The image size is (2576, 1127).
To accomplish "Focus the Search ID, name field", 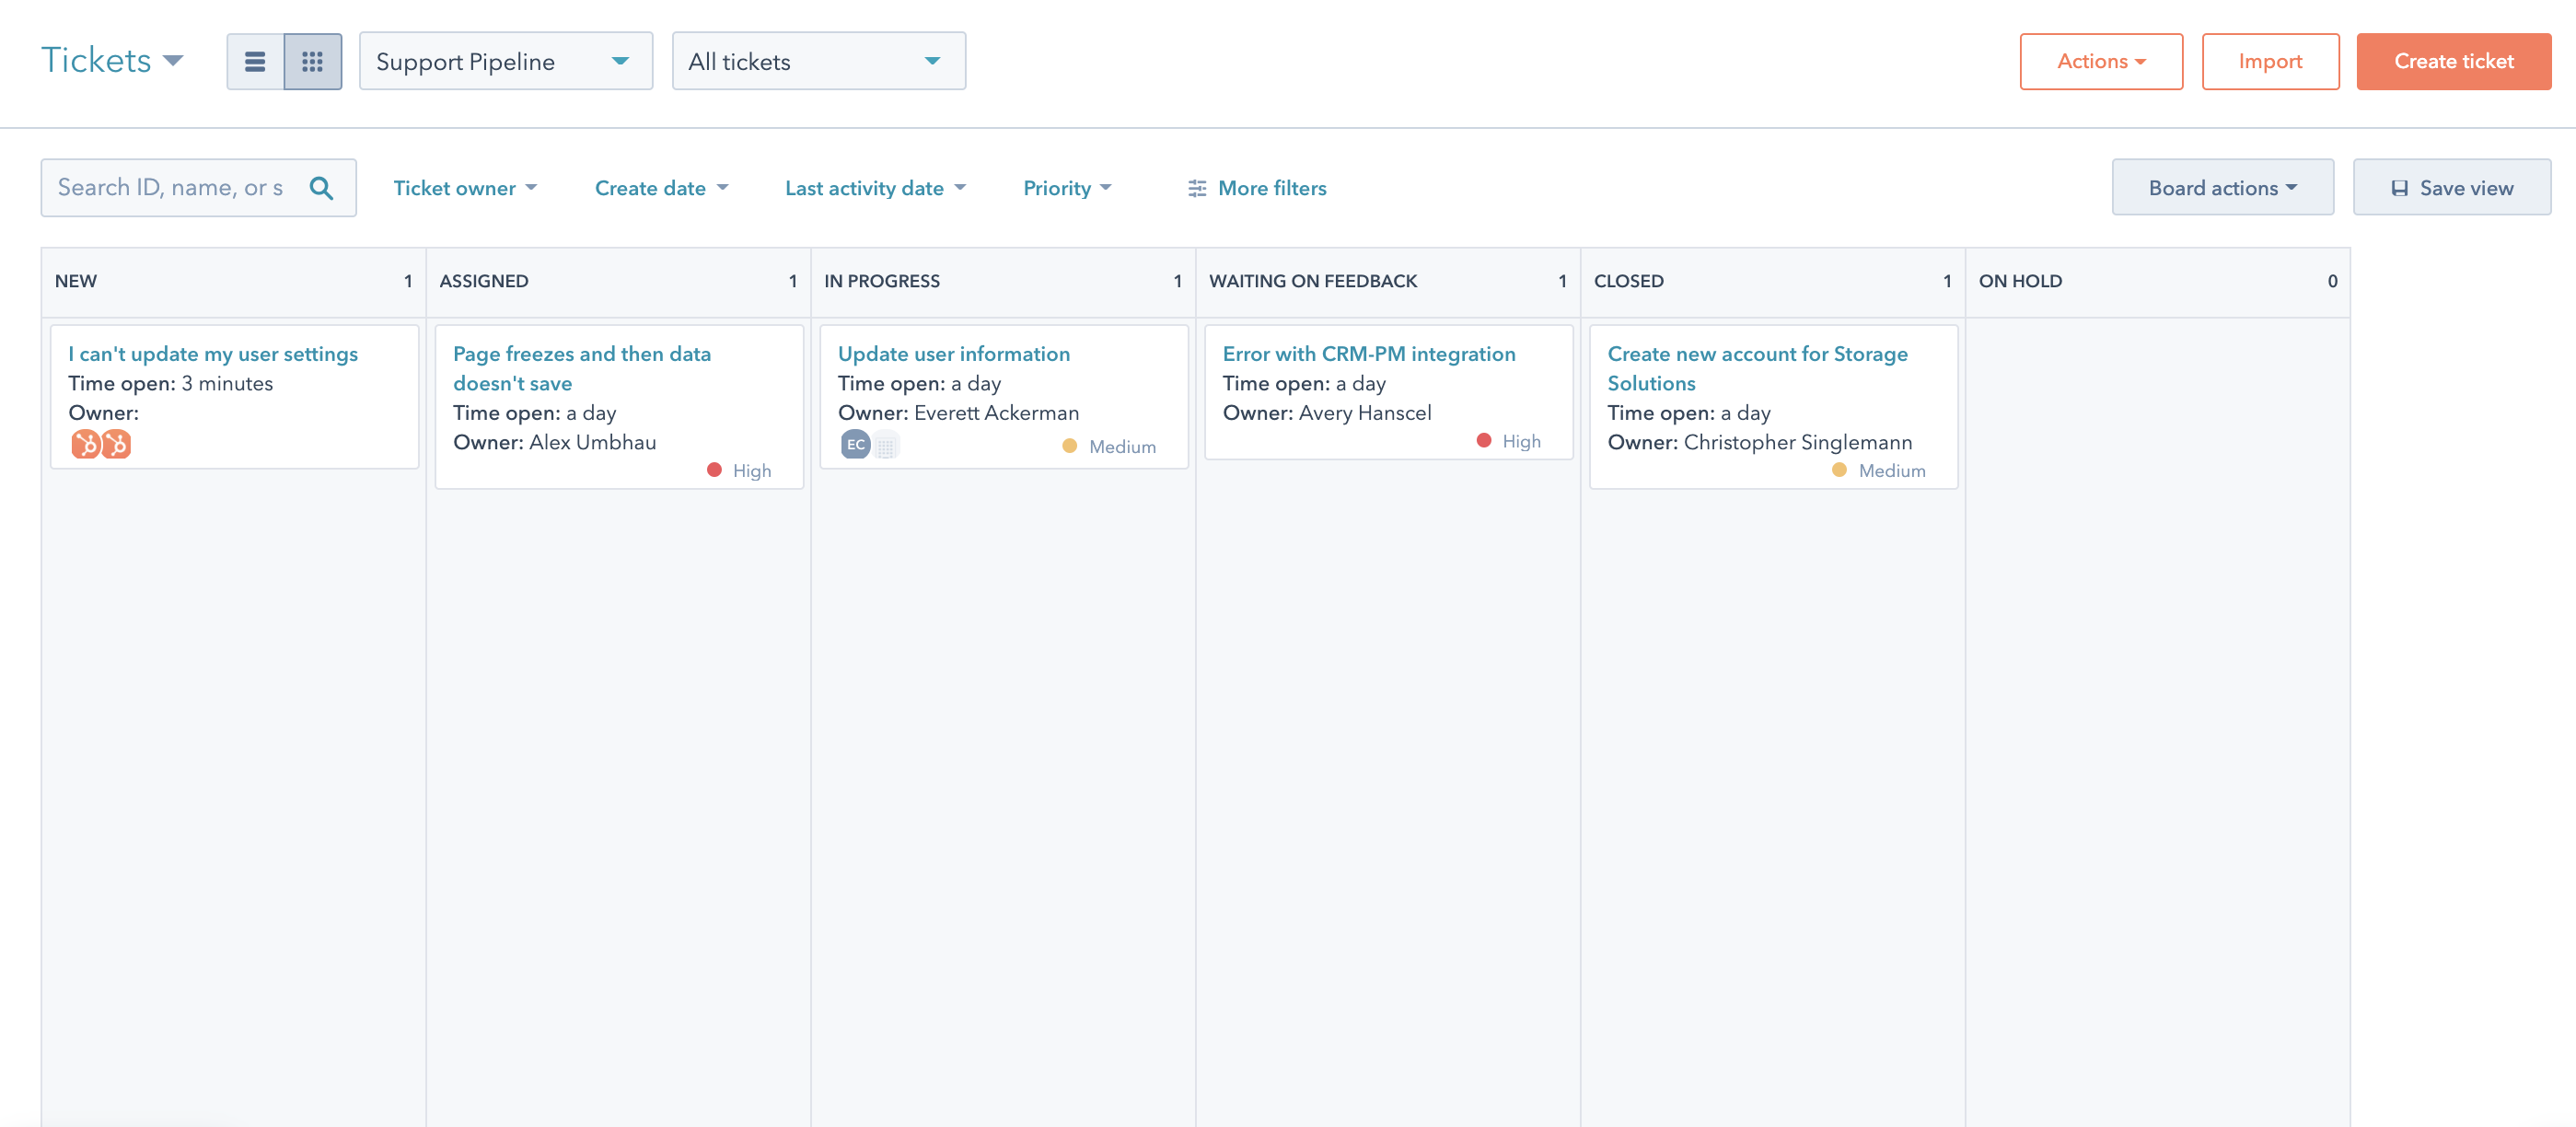I will tap(172, 188).
